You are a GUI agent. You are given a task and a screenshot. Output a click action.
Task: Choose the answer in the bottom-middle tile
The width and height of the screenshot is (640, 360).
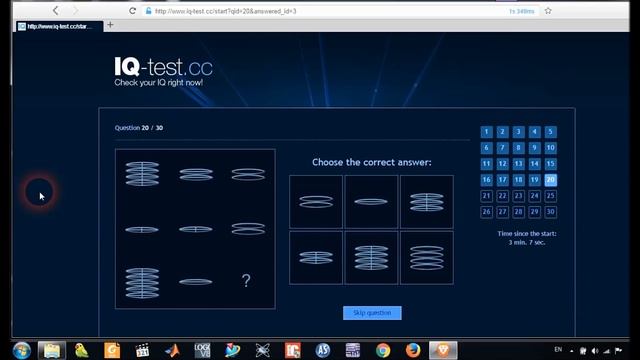[371, 258]
